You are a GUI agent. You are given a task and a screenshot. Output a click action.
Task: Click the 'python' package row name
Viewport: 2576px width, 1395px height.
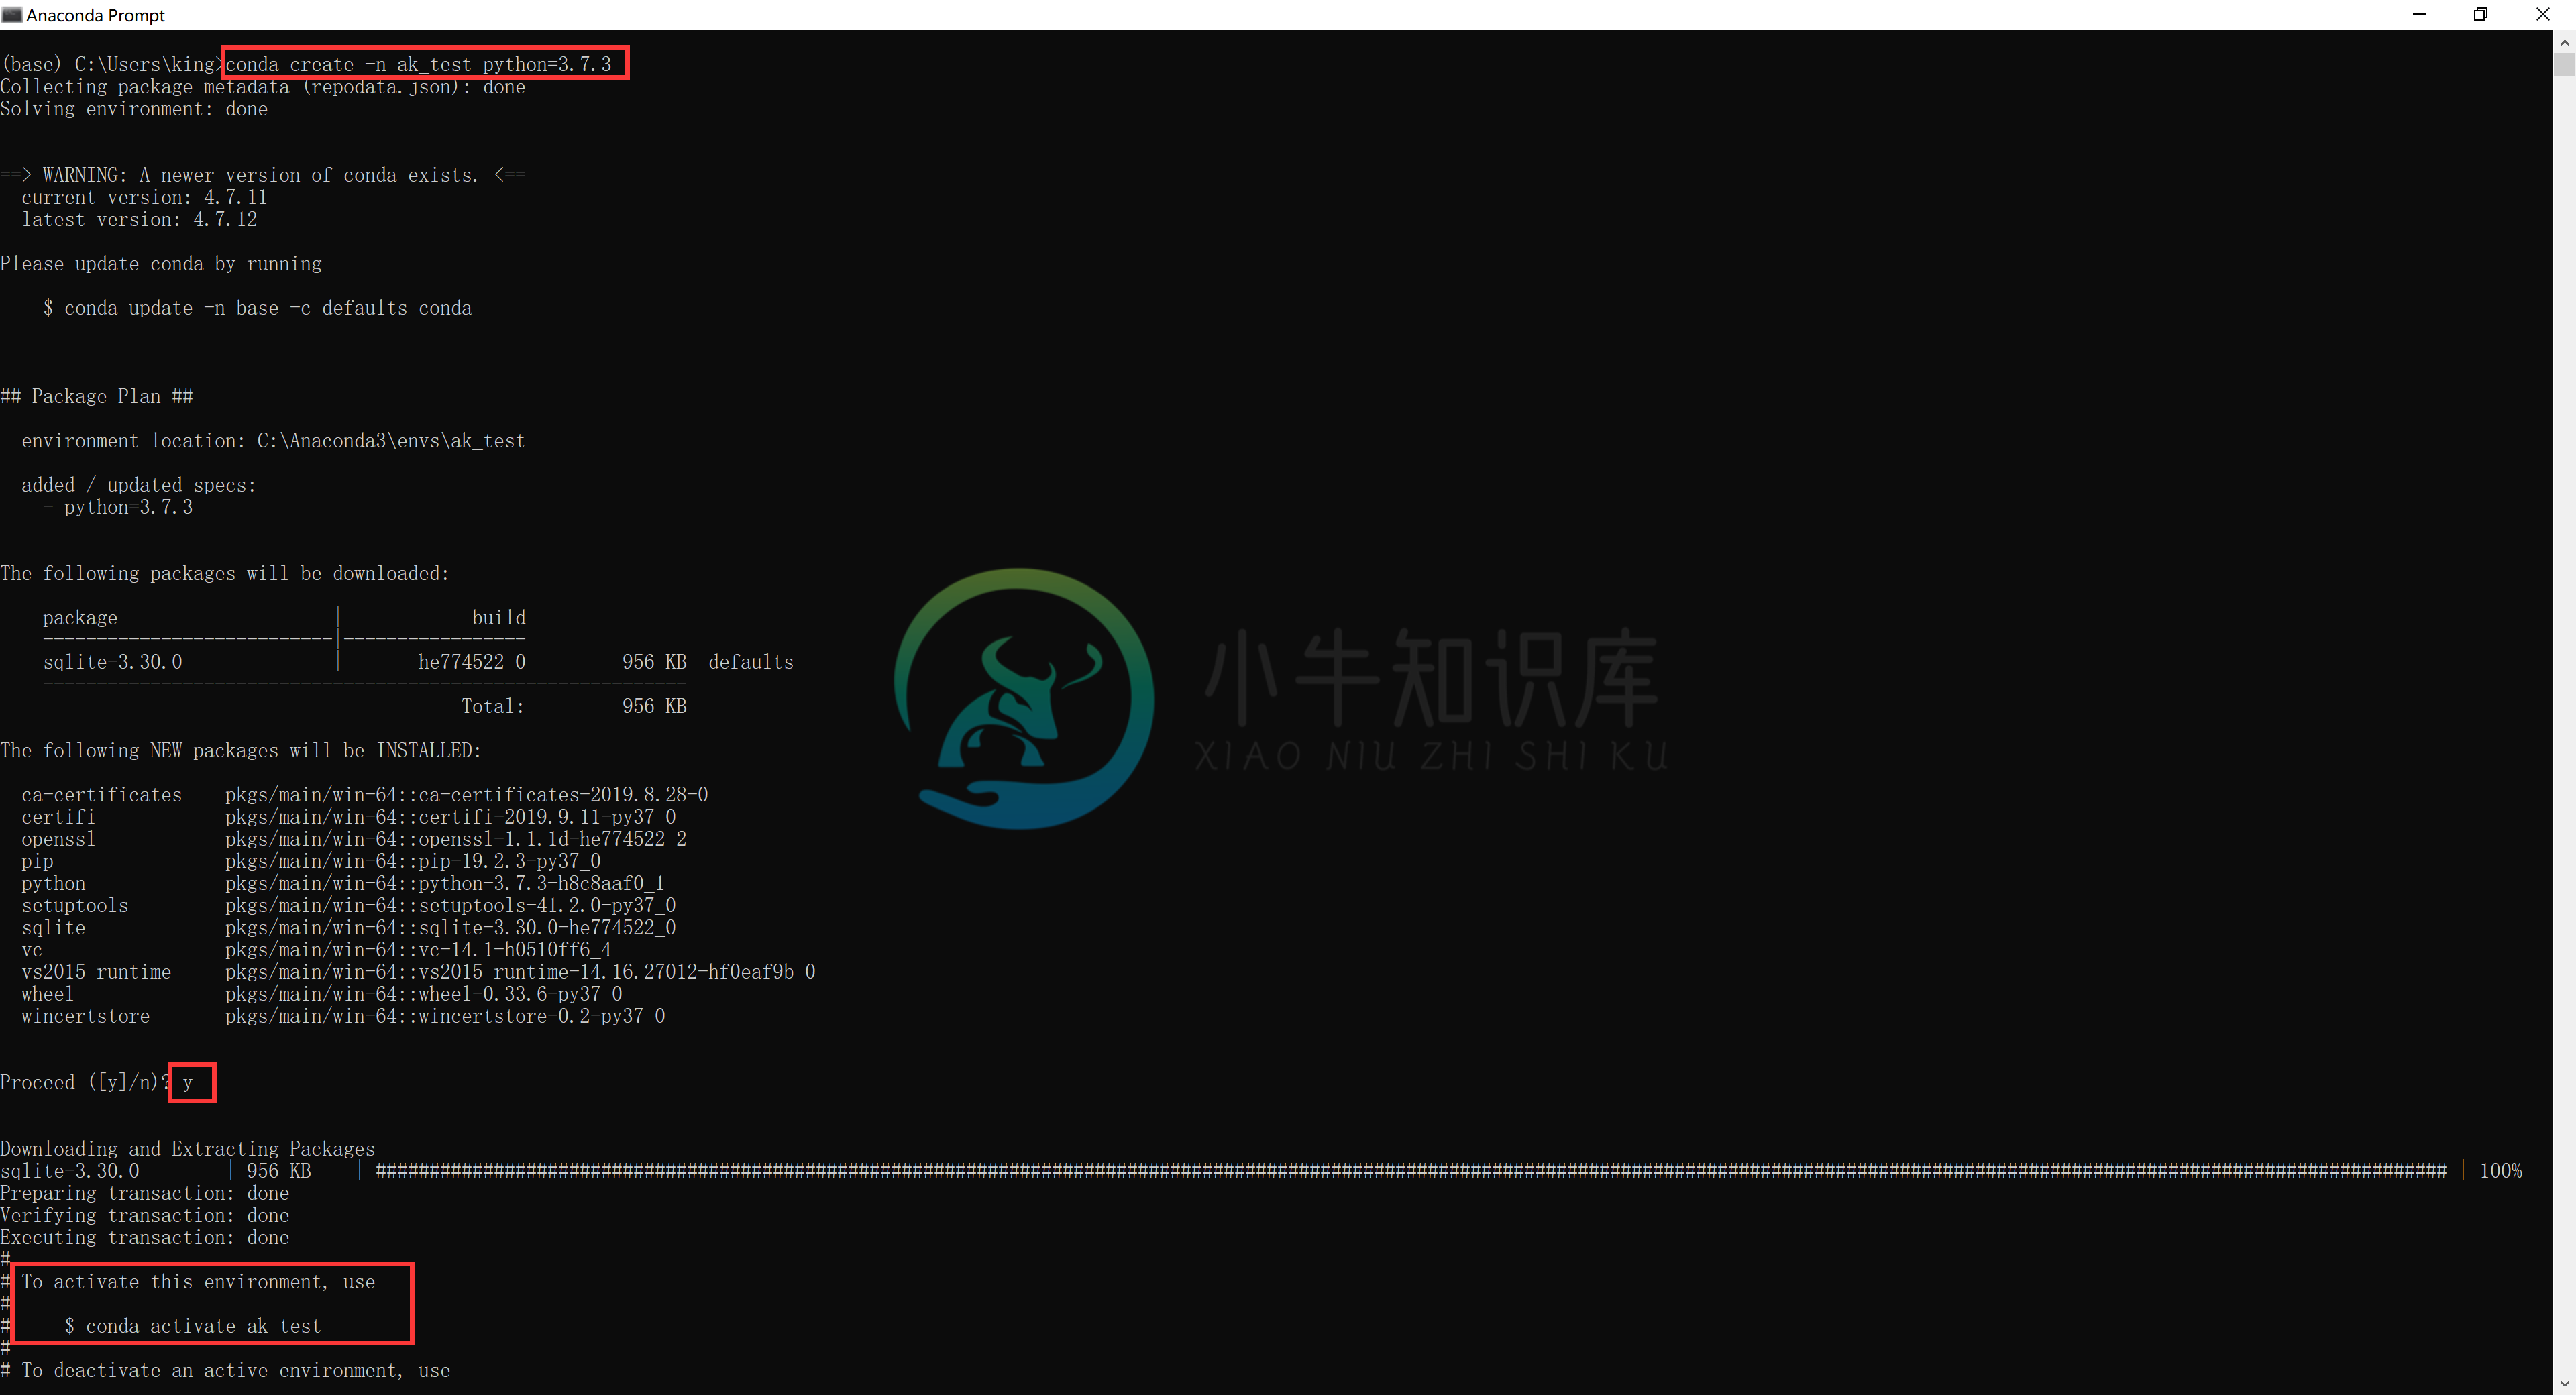[54, 883]
